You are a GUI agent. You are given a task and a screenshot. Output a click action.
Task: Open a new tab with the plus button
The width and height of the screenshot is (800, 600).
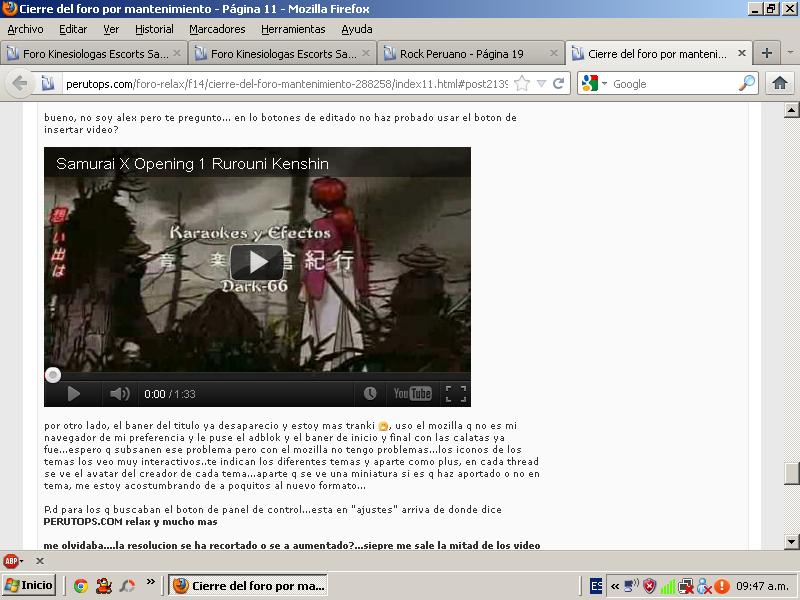click(766, 53)
